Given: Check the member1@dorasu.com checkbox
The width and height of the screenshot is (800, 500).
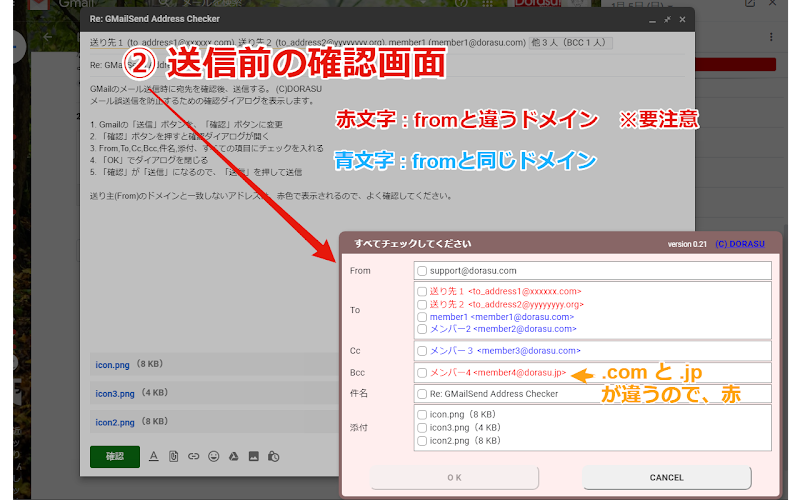Looking at the screenshot, I should pos(422,317).
